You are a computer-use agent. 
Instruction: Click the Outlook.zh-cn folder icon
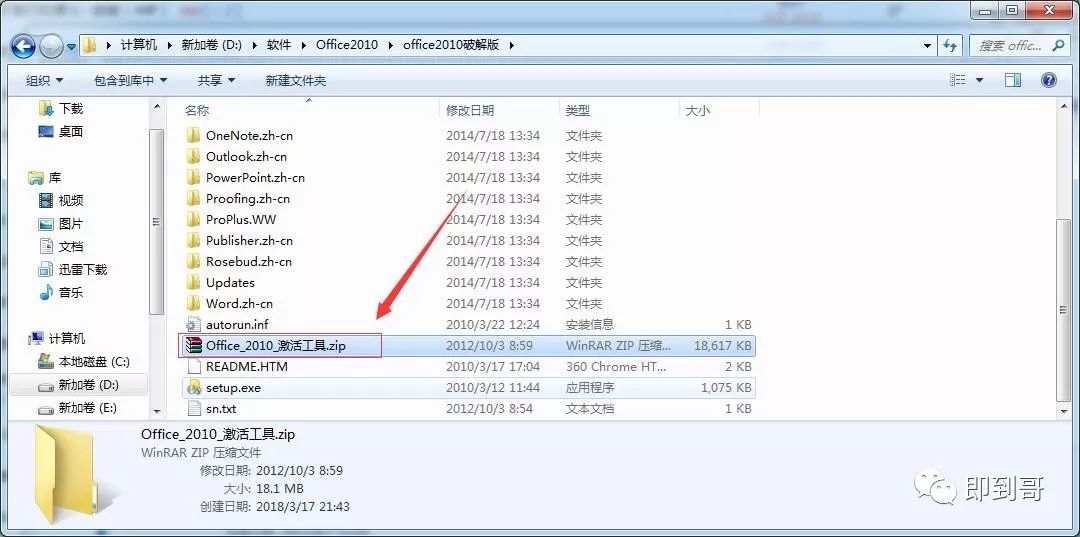[x=193, y=156]
